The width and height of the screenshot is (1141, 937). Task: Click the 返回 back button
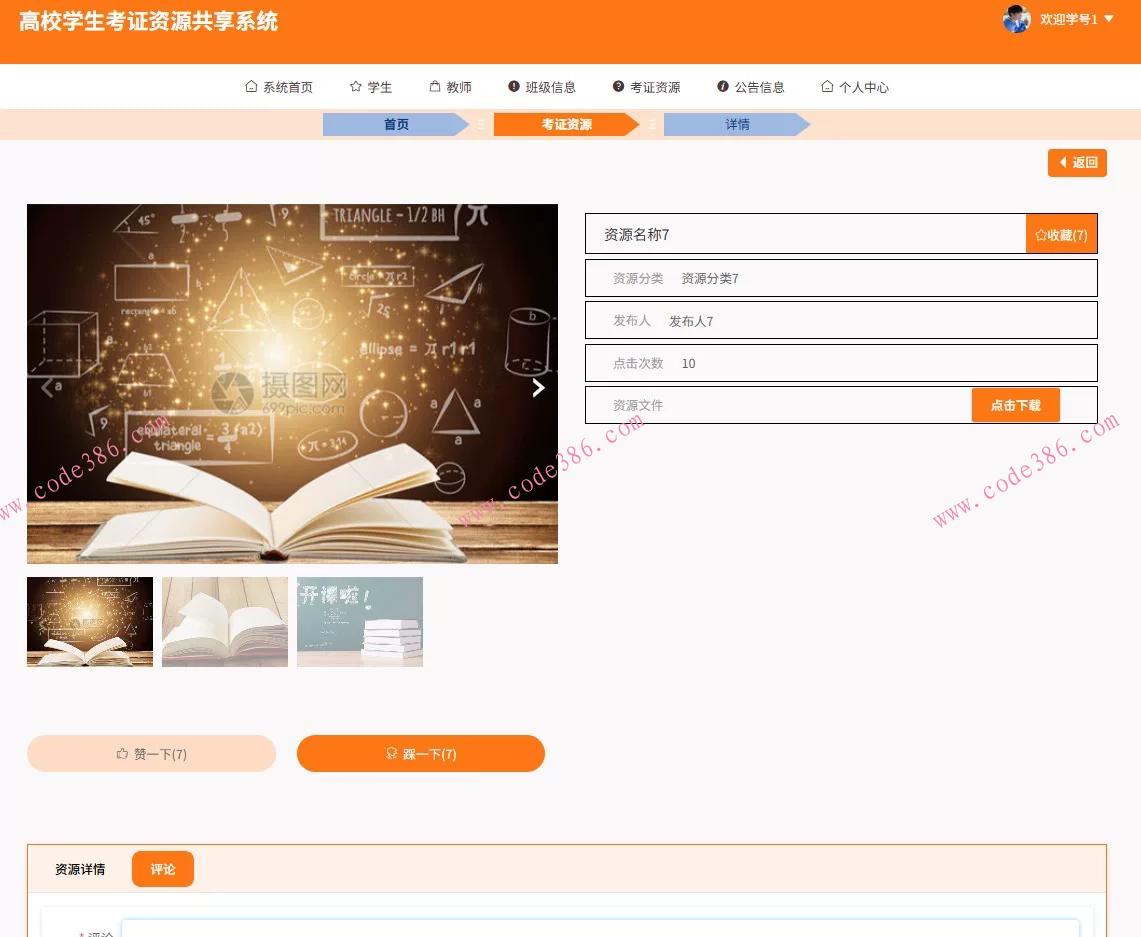1077,162
